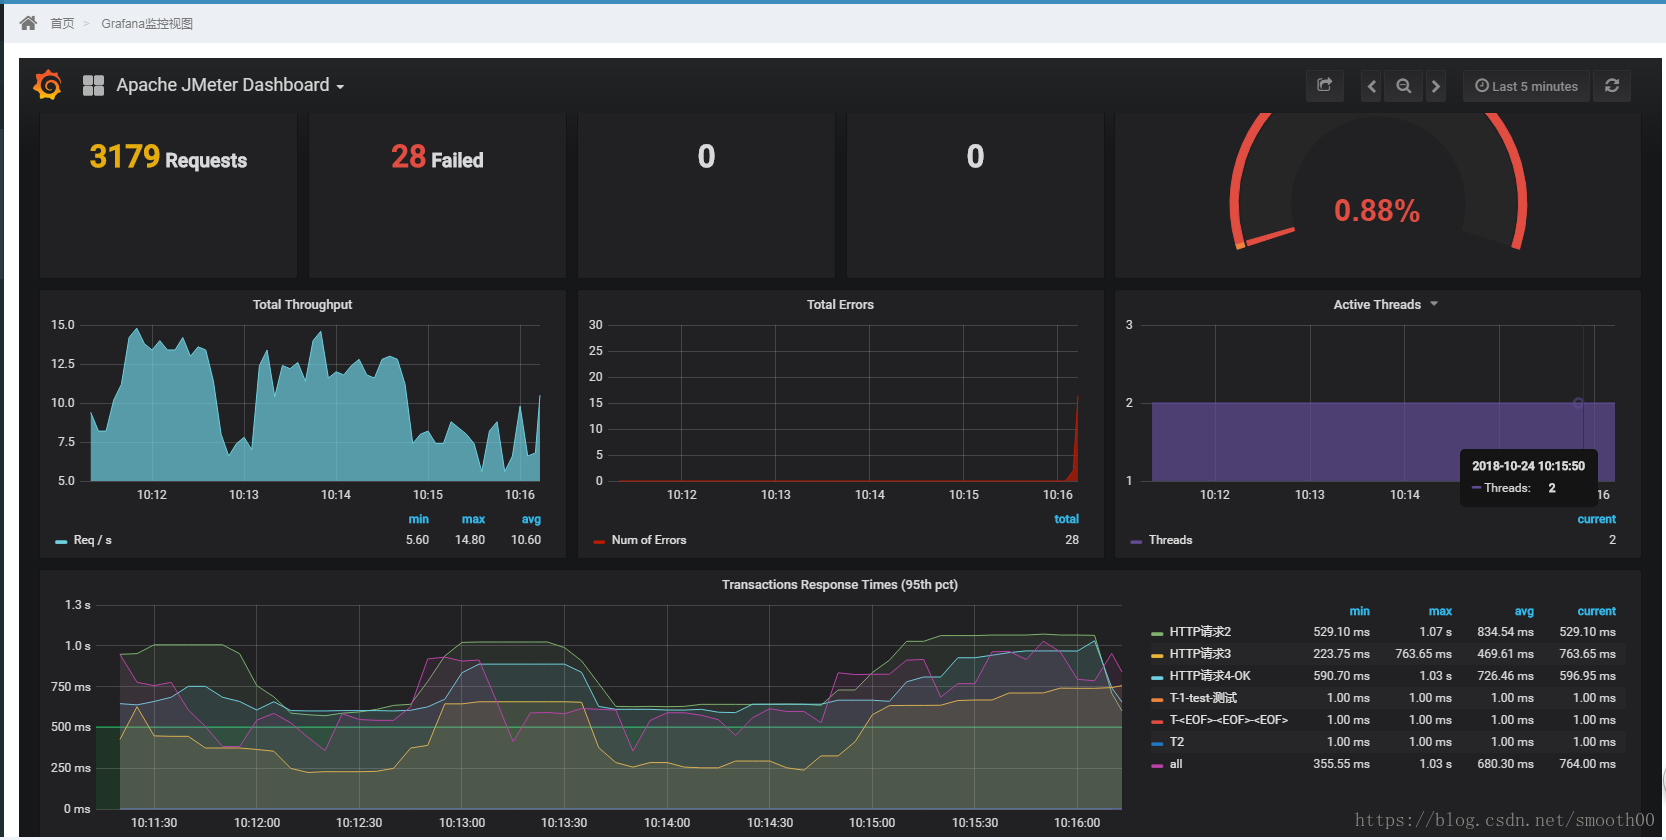
Task: Open color picker for HTTP请求2 swatch
Action: 1157,633
